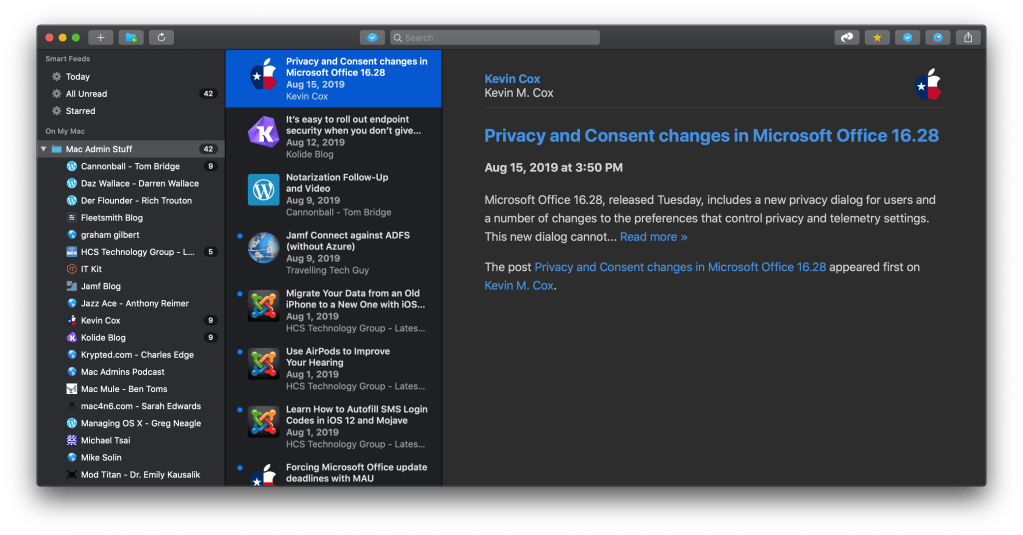Select the Kolide Blog feed in the sidebar
This screenshot has height=535, width=1023.
103,338
